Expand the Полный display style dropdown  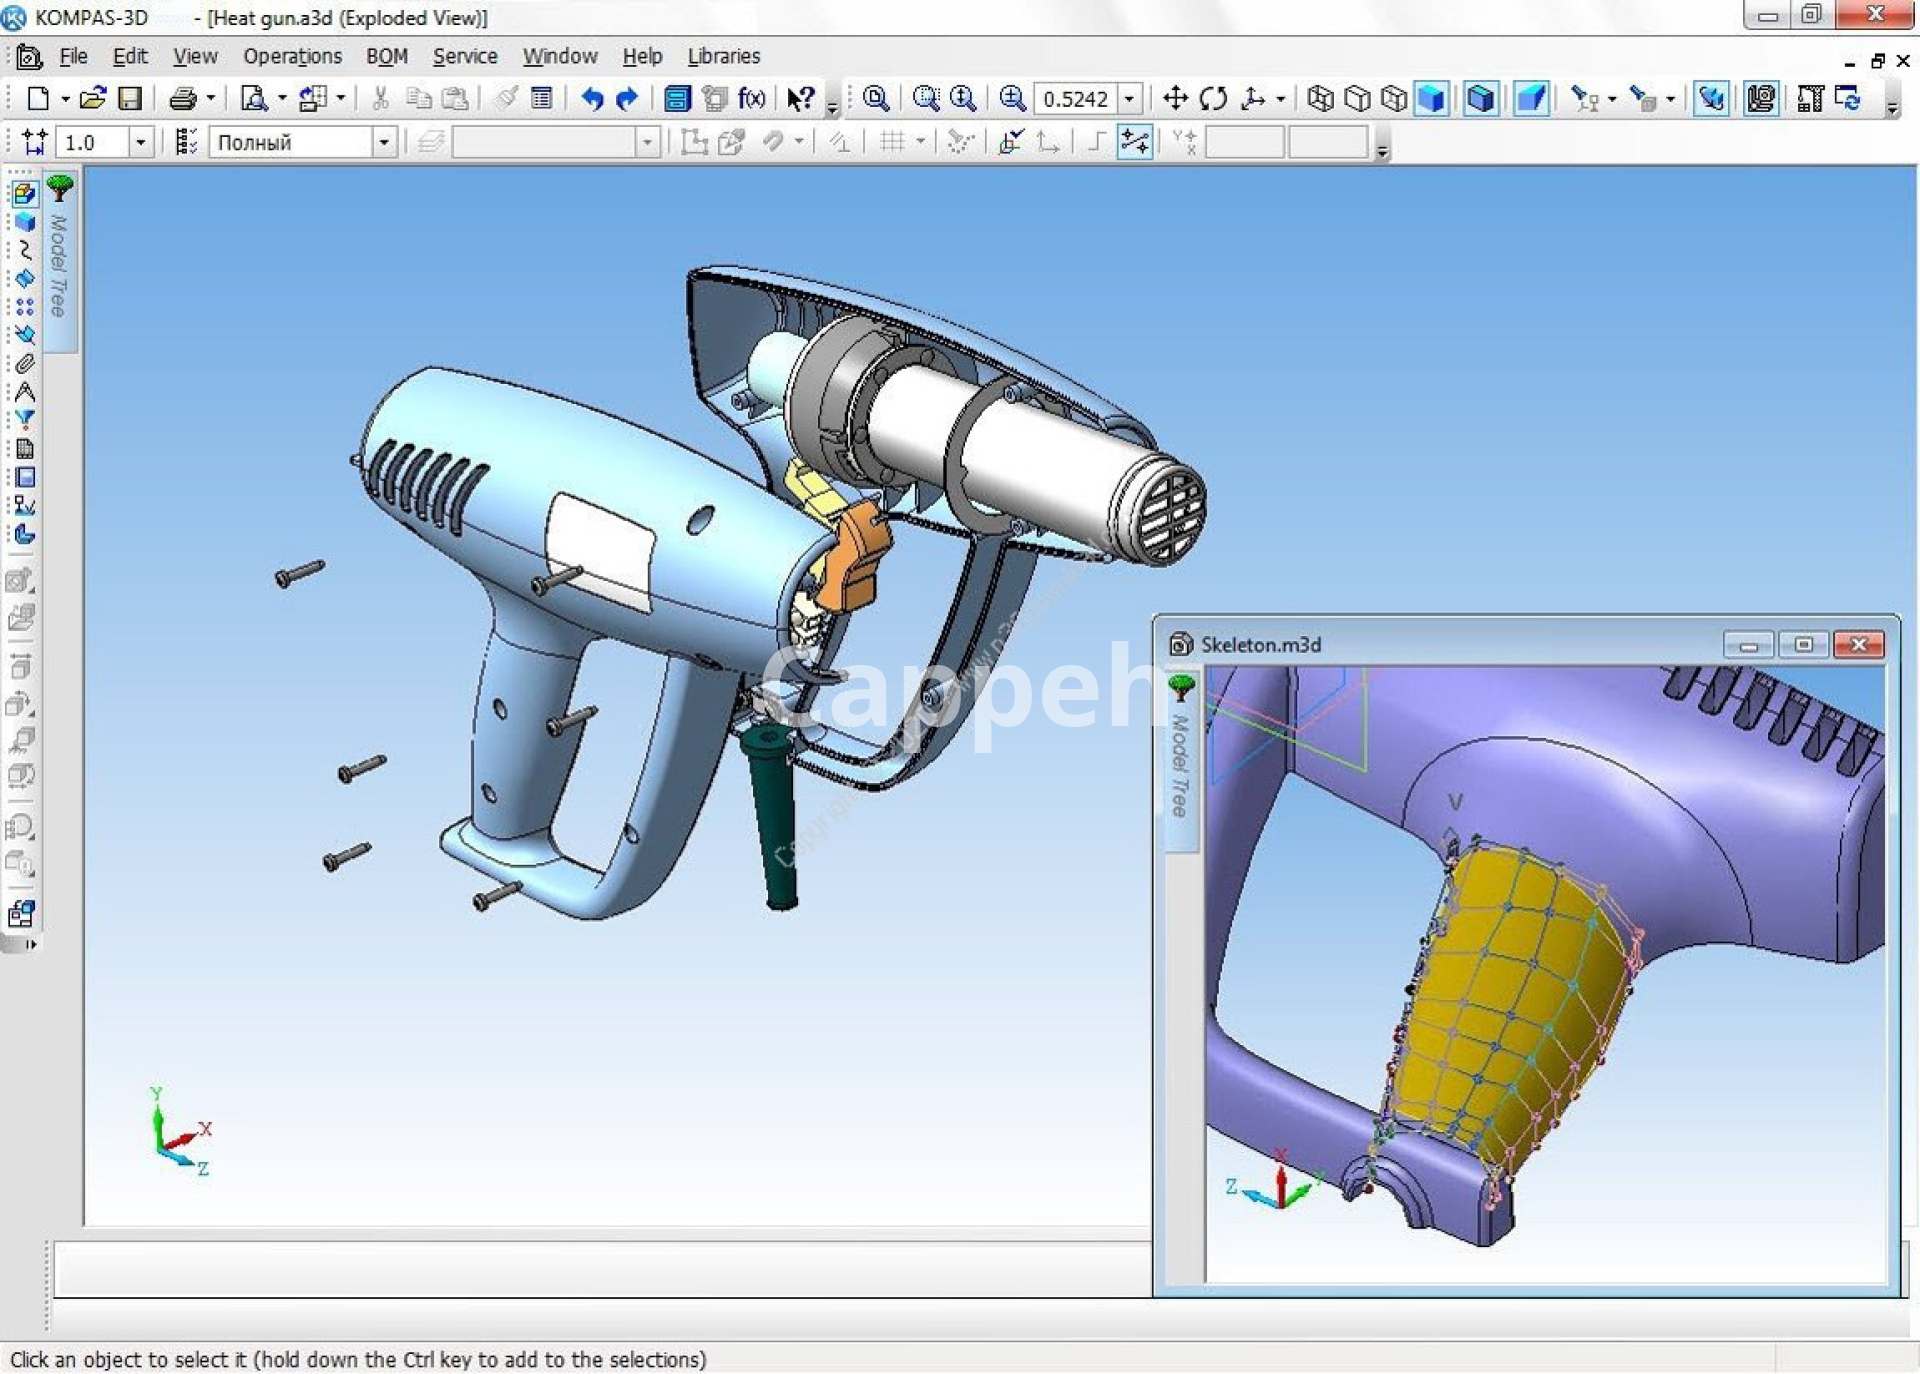pyautogui.click(x=384, y=142)
